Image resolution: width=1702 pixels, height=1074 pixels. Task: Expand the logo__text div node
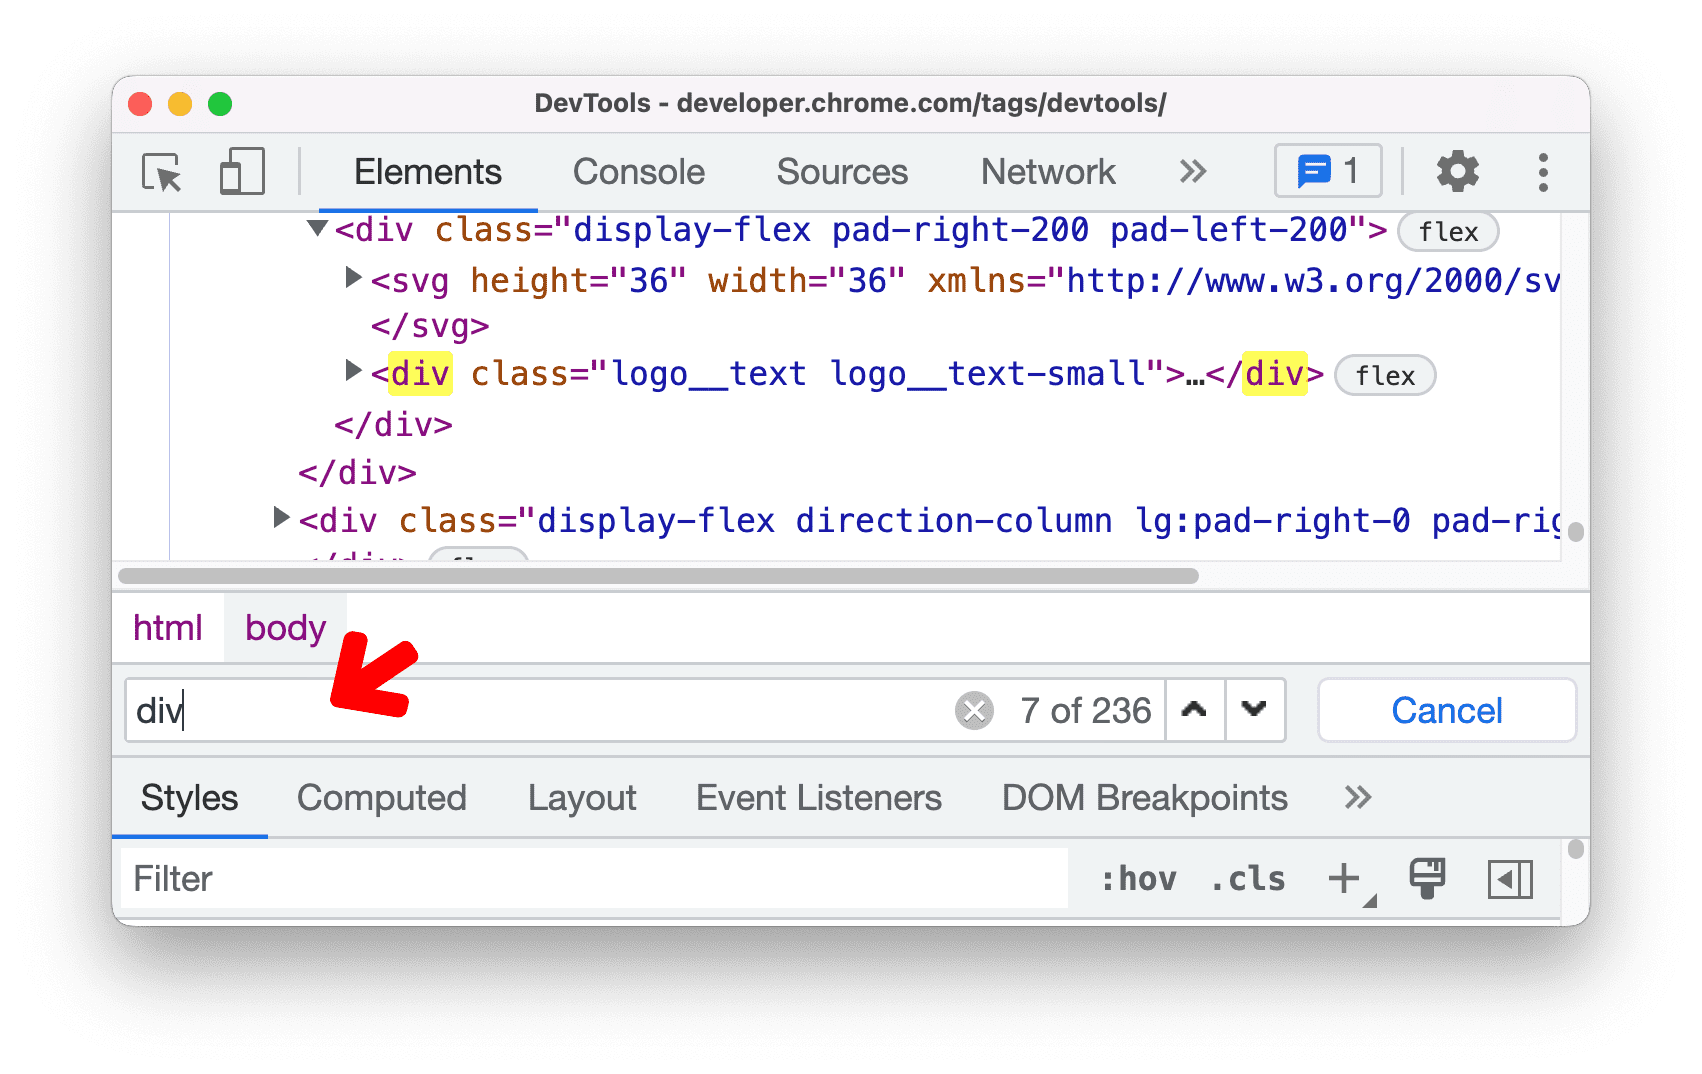[x=354, y=372]
